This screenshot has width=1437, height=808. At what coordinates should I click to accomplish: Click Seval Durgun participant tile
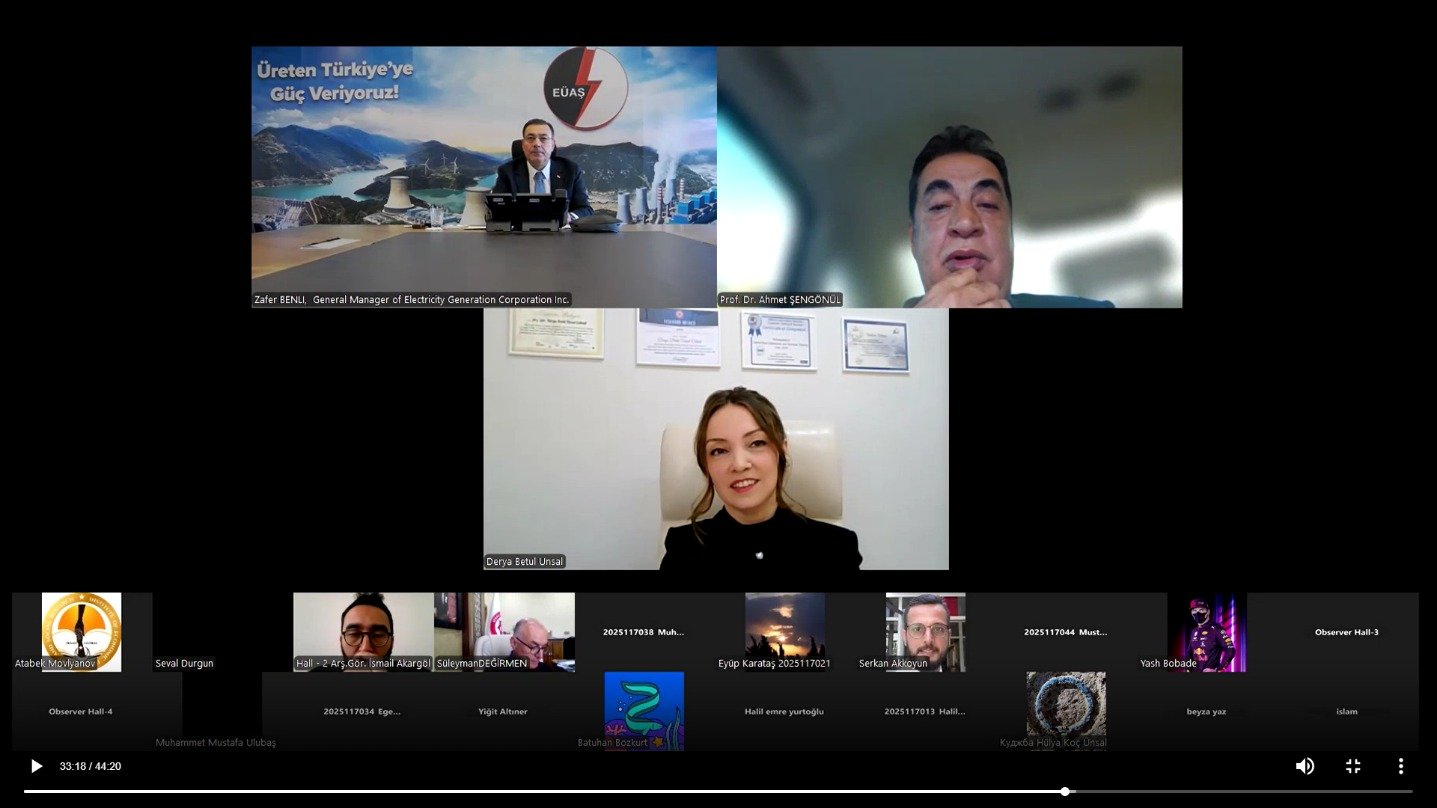coord(223,632)
